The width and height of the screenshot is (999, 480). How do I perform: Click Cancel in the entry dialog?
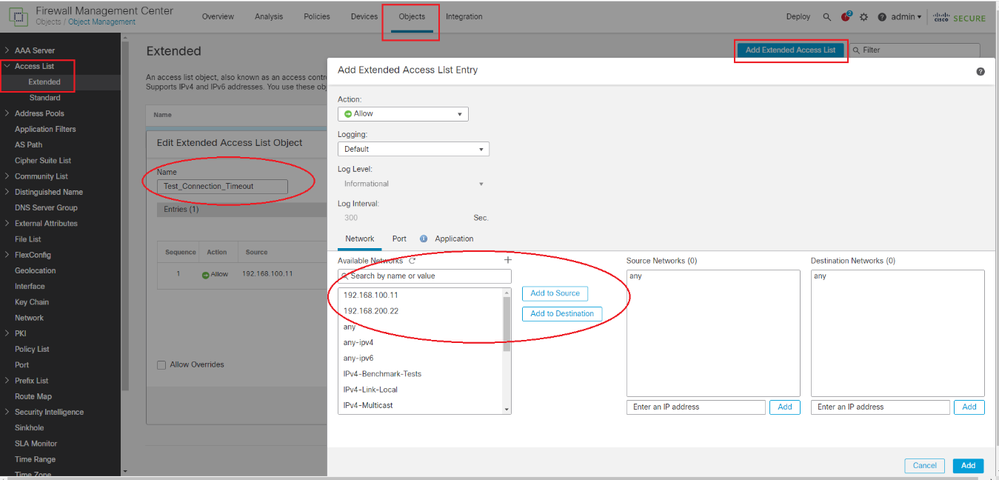(924, 466)
